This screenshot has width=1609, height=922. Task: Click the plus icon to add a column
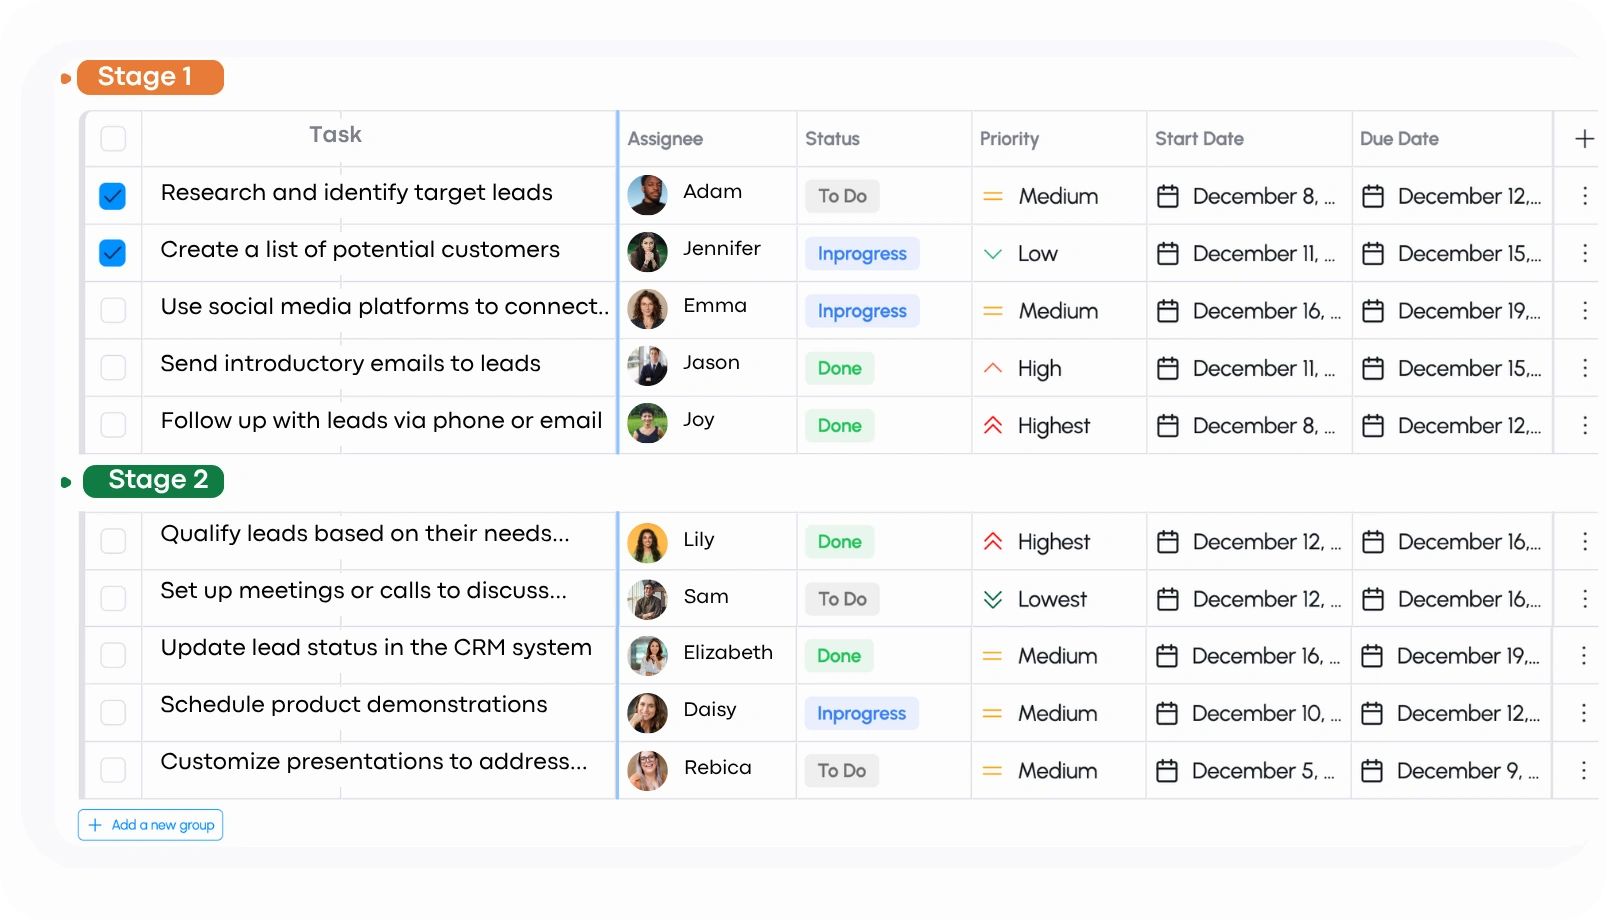(x=1584, y=139)
